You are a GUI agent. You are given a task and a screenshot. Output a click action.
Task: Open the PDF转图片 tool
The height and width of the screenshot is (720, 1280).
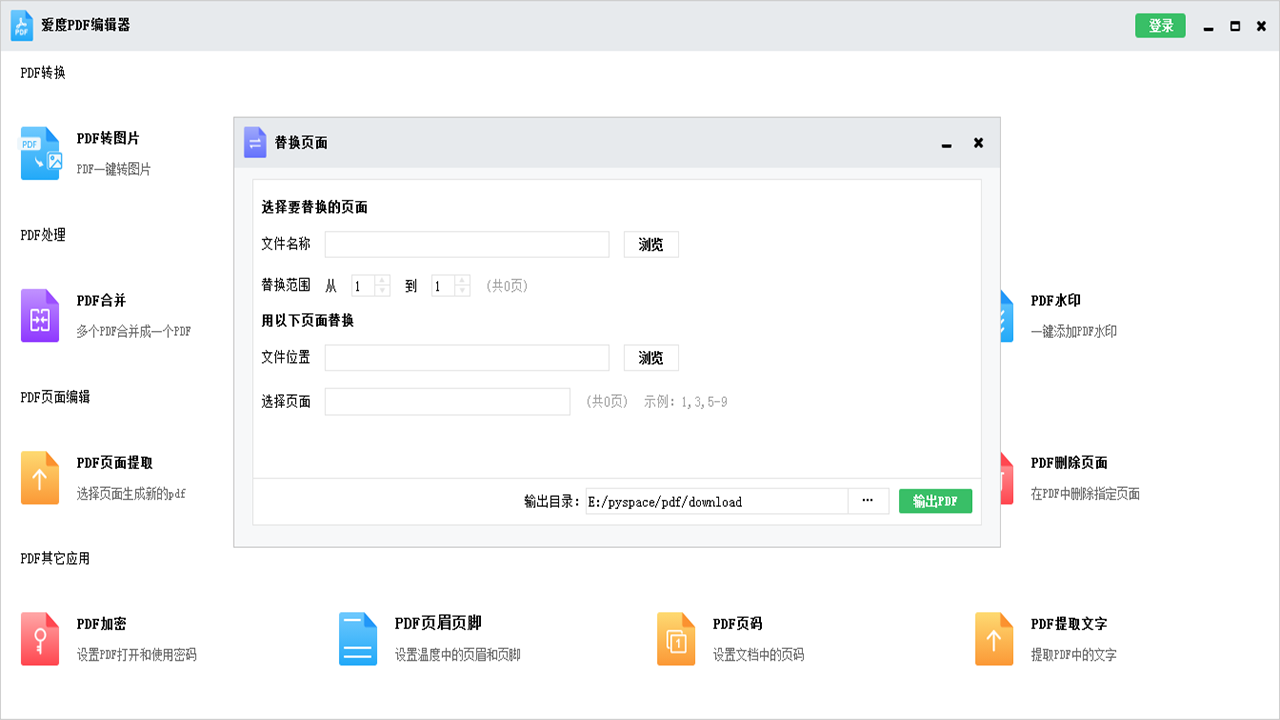[106, 139]
